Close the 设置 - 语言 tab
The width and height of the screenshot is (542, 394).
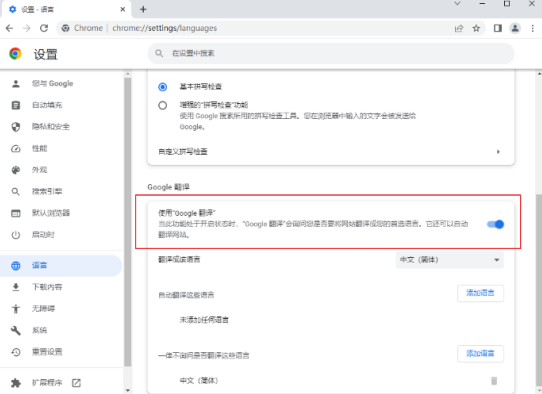[123, 9]
